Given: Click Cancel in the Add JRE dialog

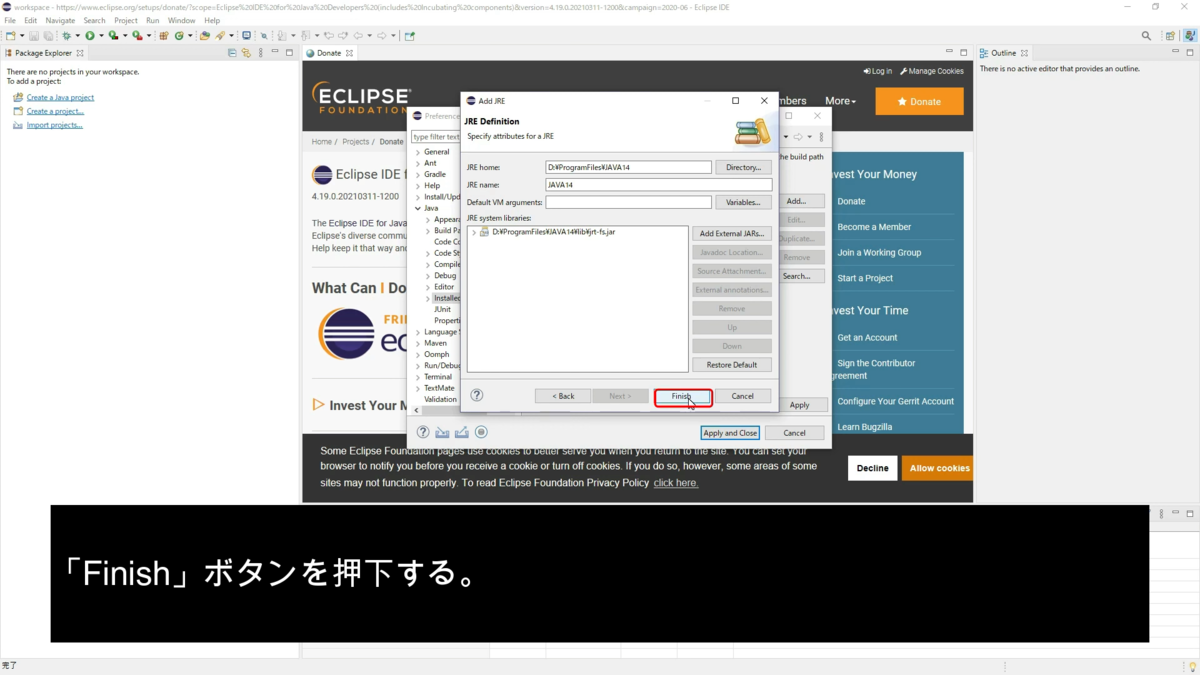Looking at the screenshot, I should click(x=743, y=396).
